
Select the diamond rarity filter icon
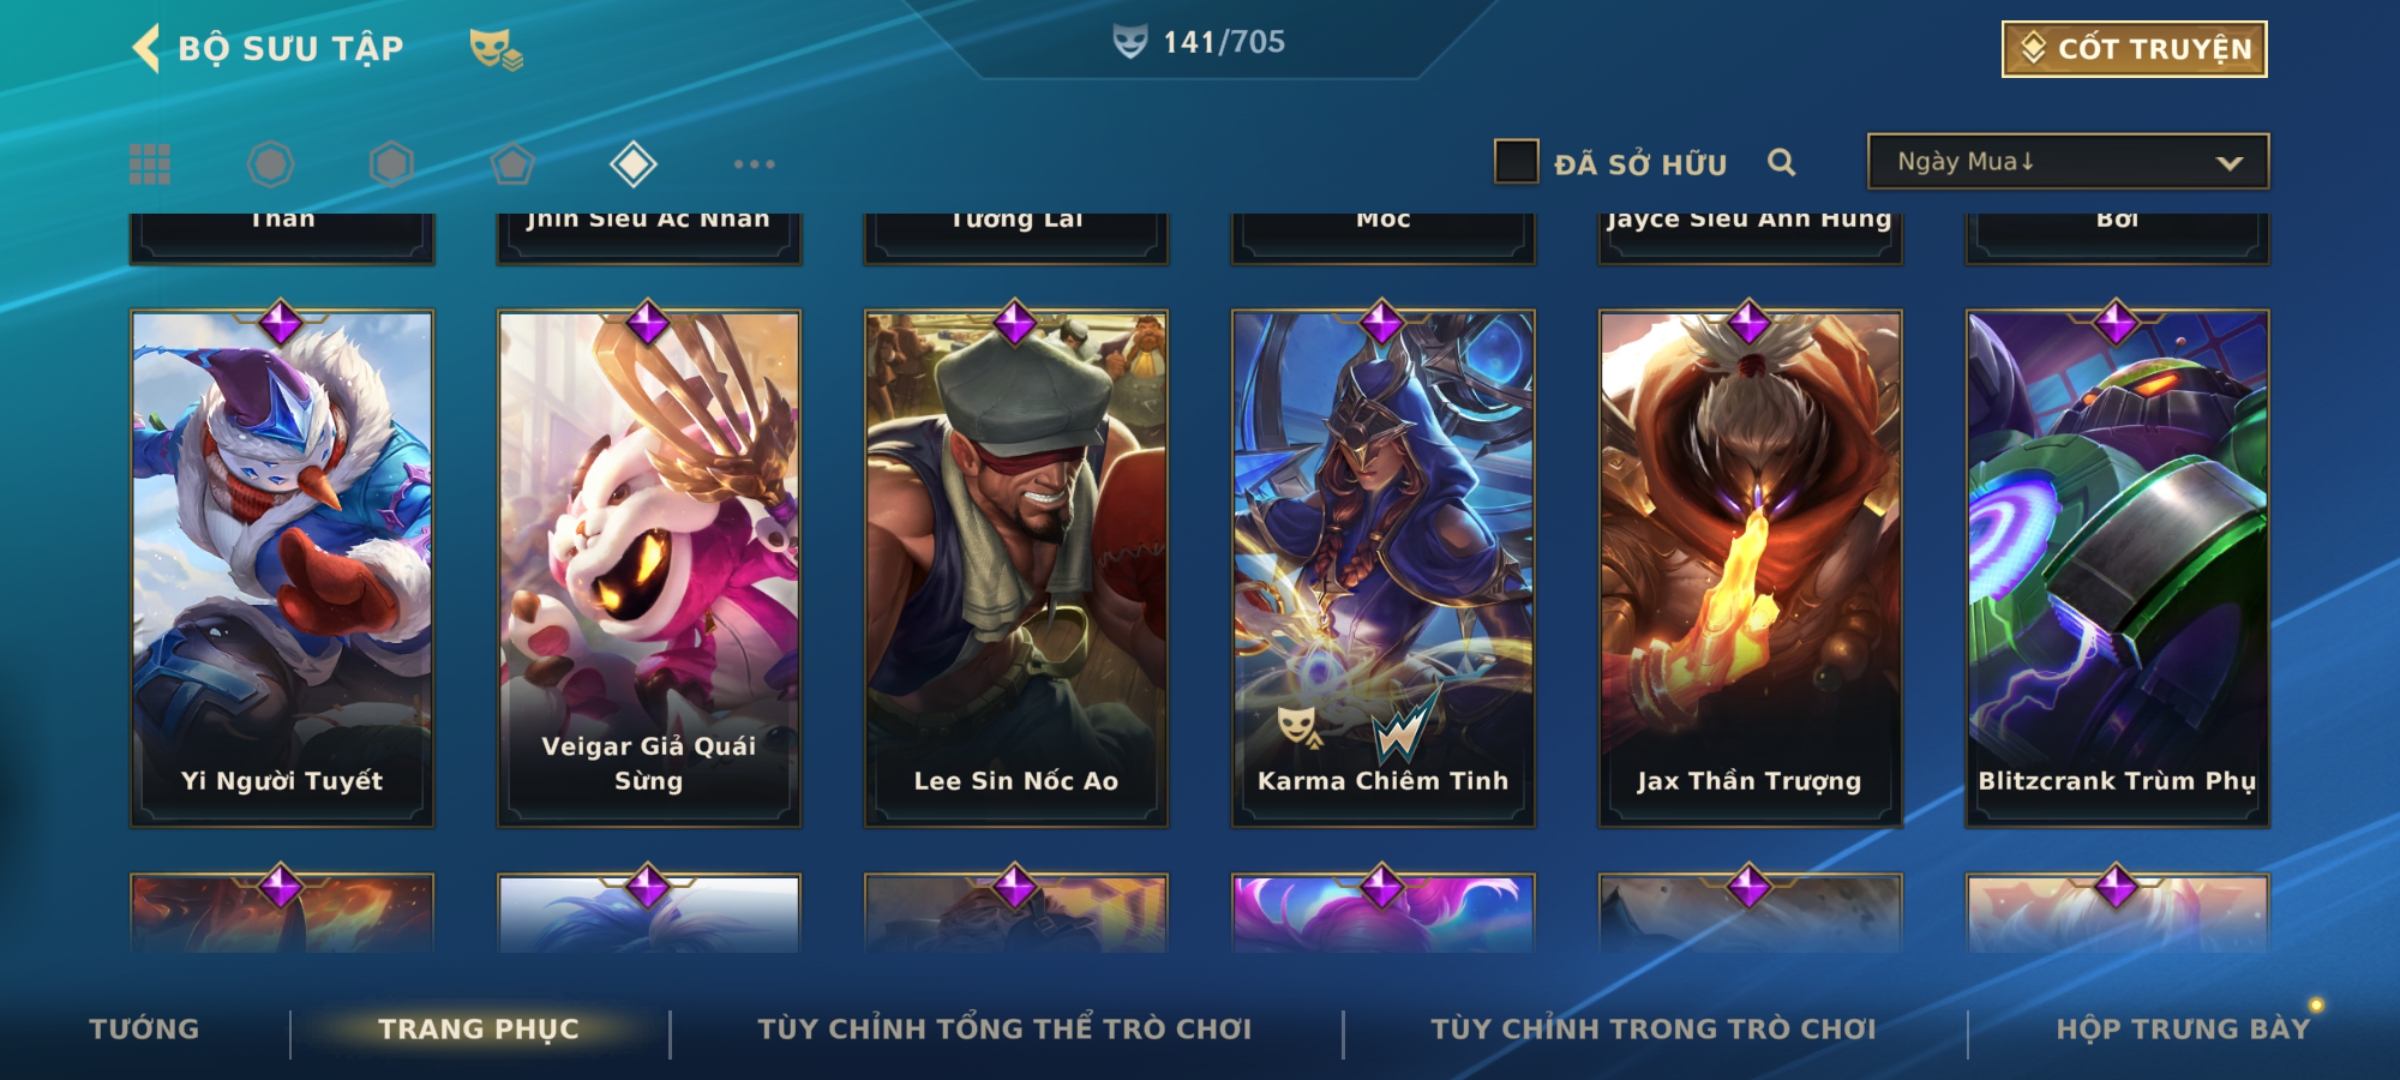[633, 164]
